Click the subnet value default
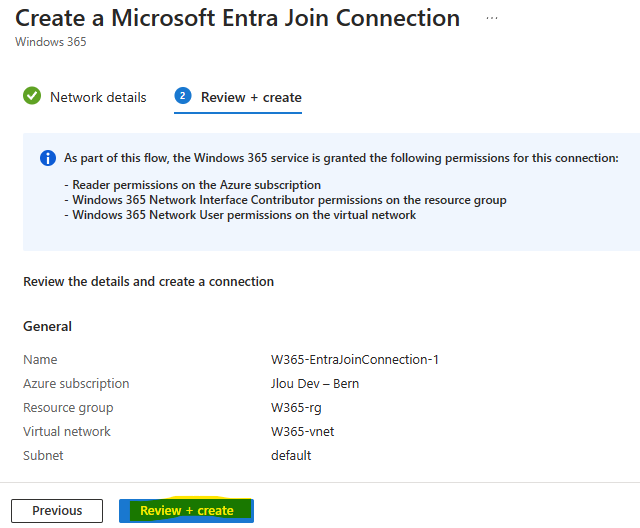The height and width of the screenshot is (528, 640). [x=291, y=455]
